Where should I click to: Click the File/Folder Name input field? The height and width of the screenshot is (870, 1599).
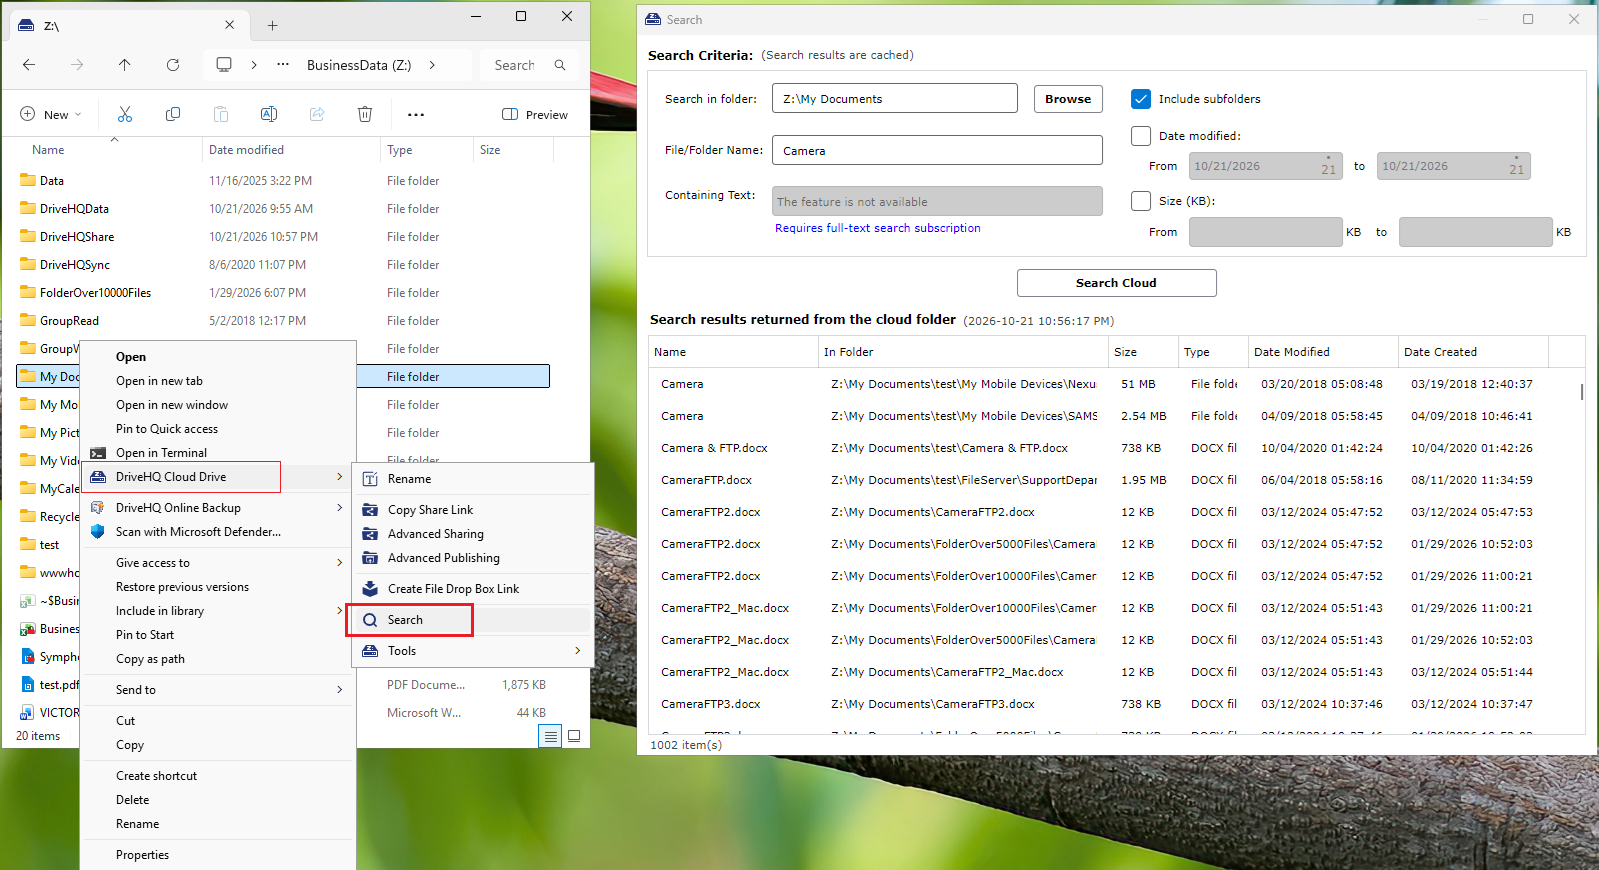pyautogui.click(x=937, y=150)
